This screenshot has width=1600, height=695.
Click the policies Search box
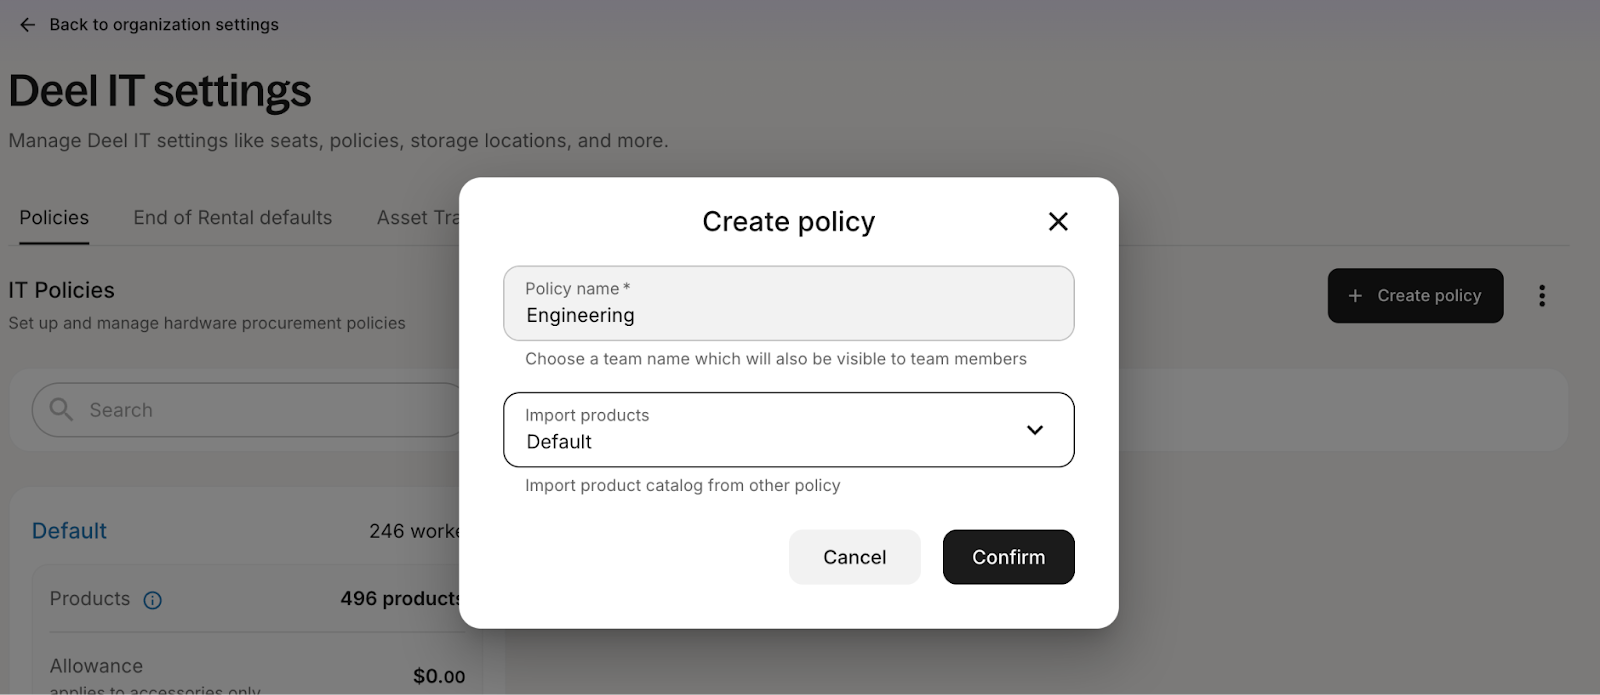tap(250, 410)
